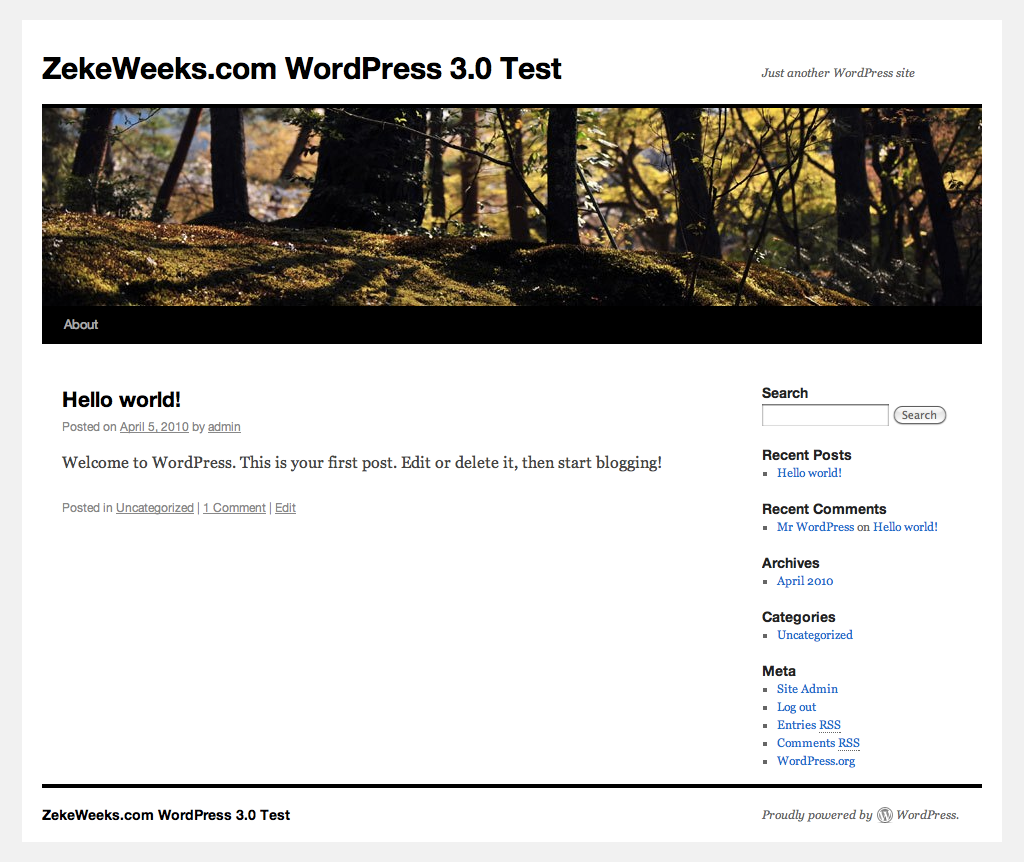
Task: Open the 'Hello world!' post title
Action: coord(121,400)
